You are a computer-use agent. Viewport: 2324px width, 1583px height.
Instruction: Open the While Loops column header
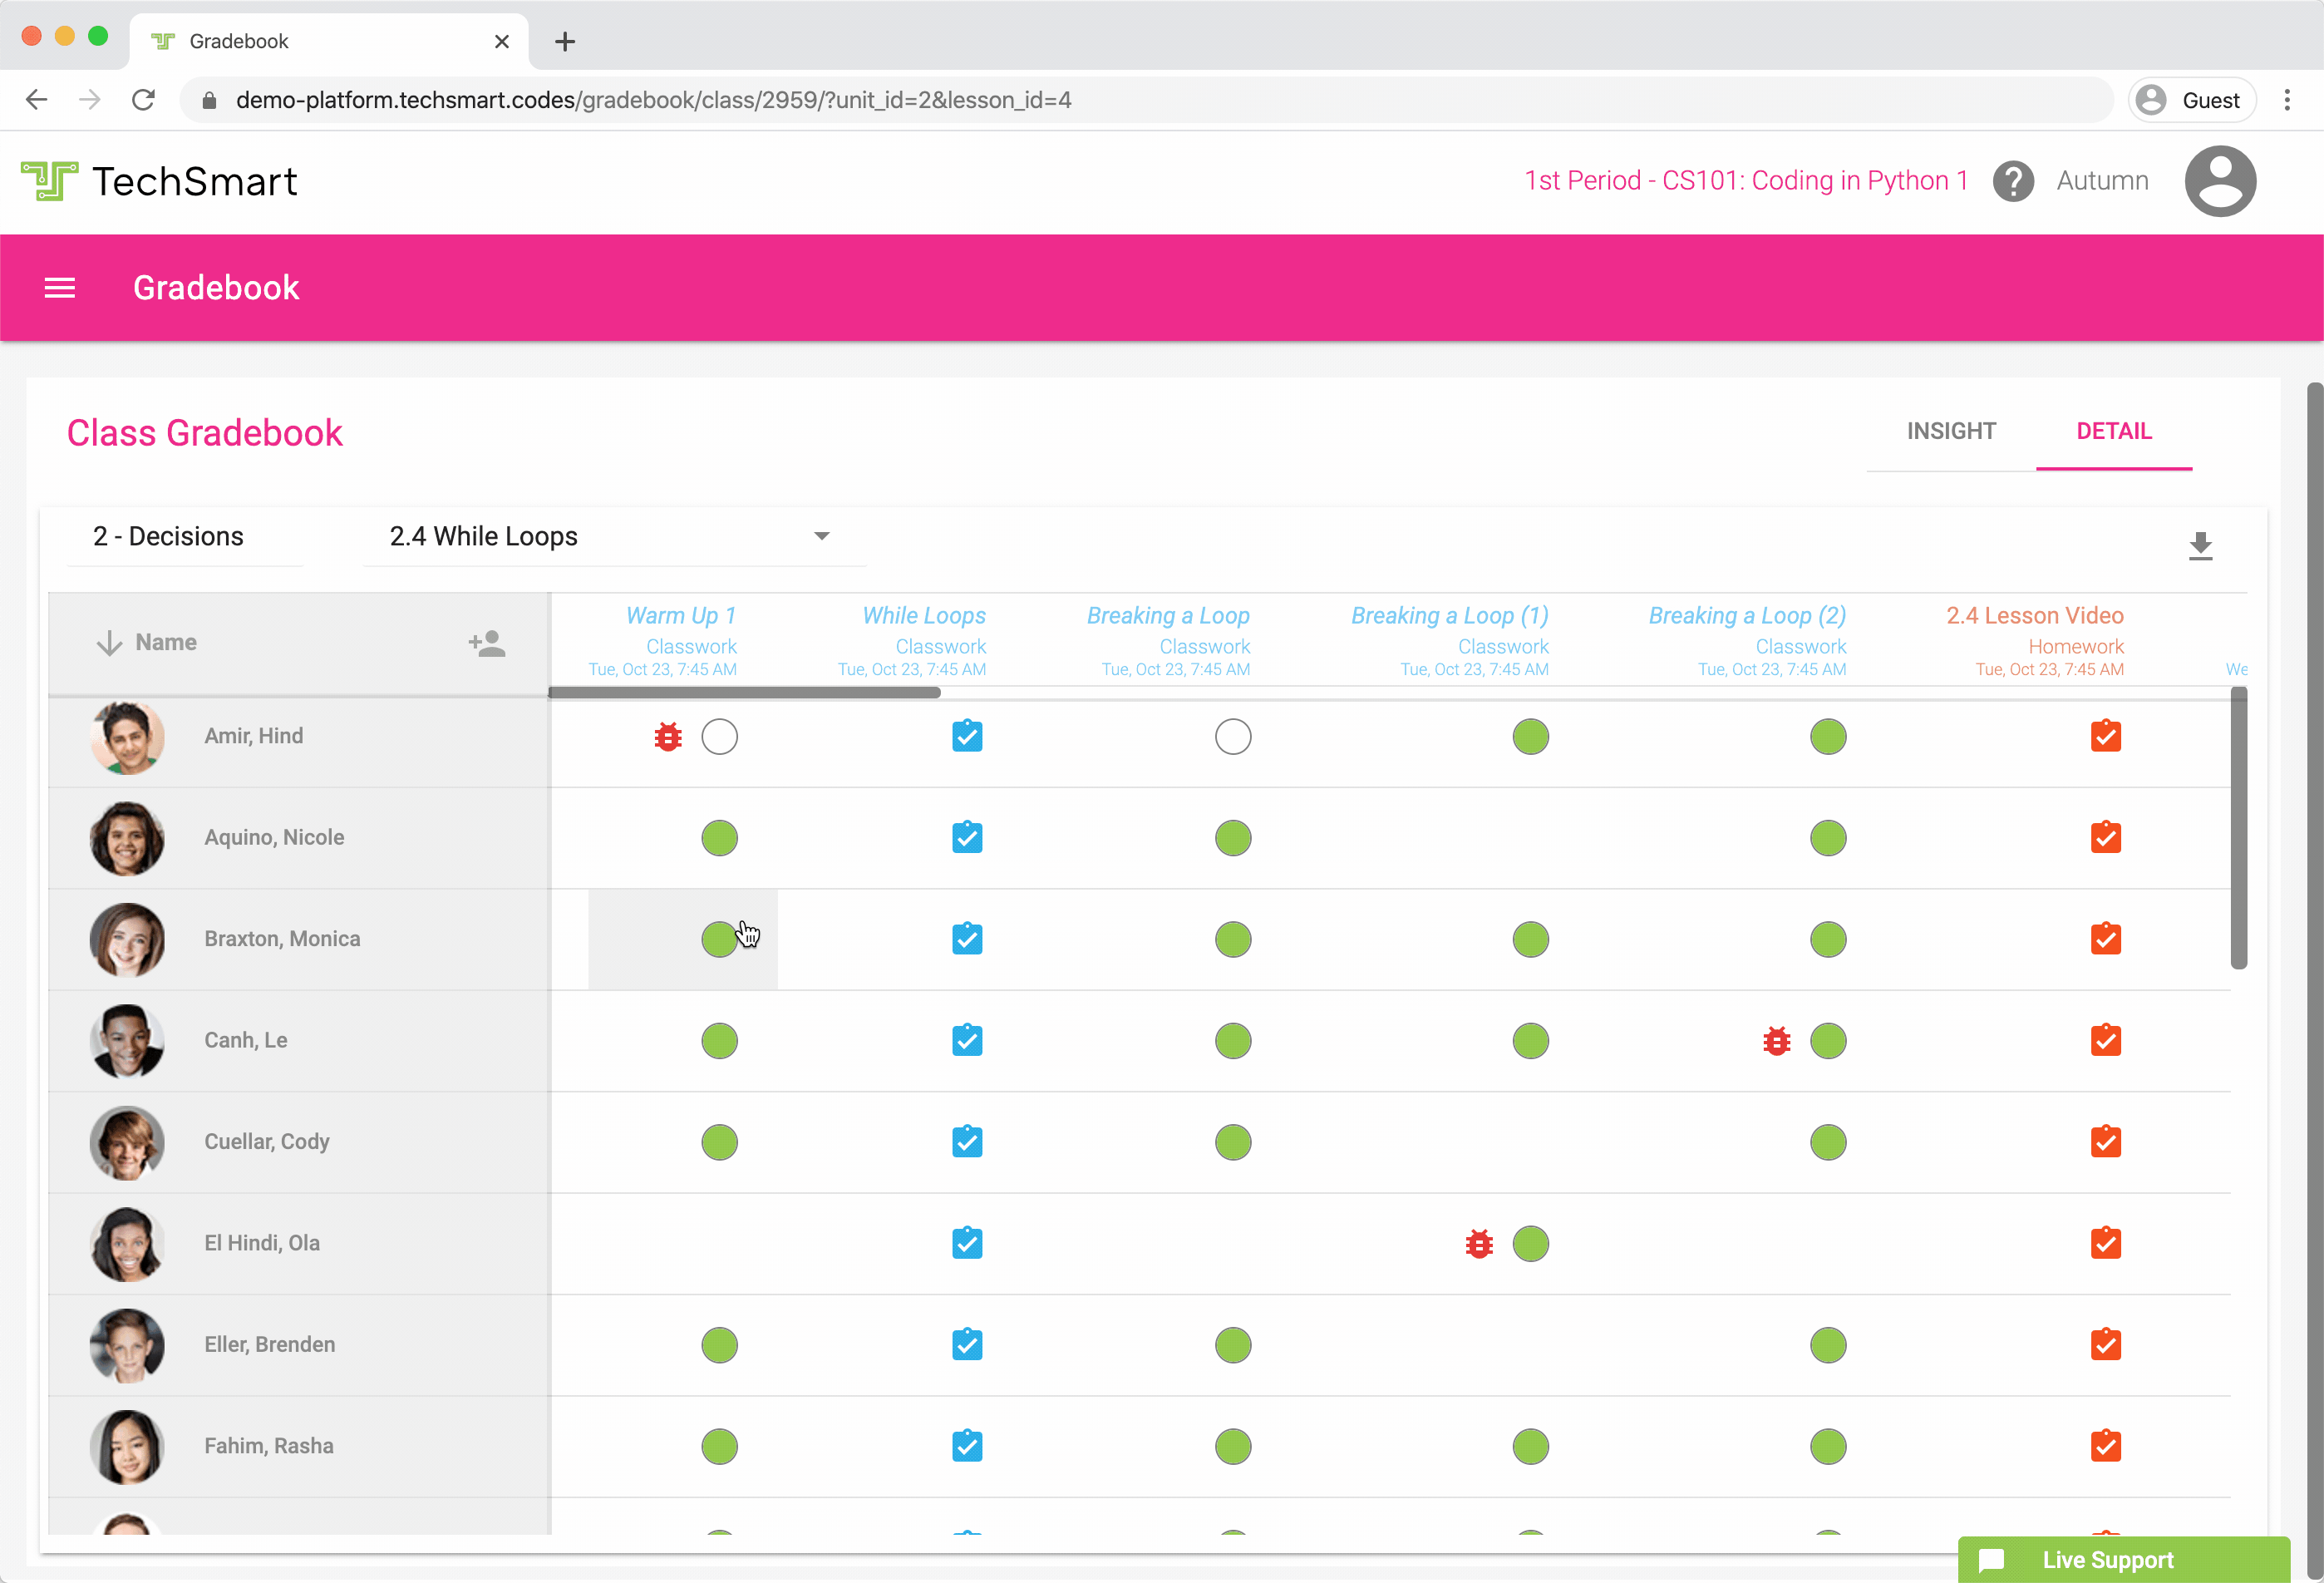point(923,616)
